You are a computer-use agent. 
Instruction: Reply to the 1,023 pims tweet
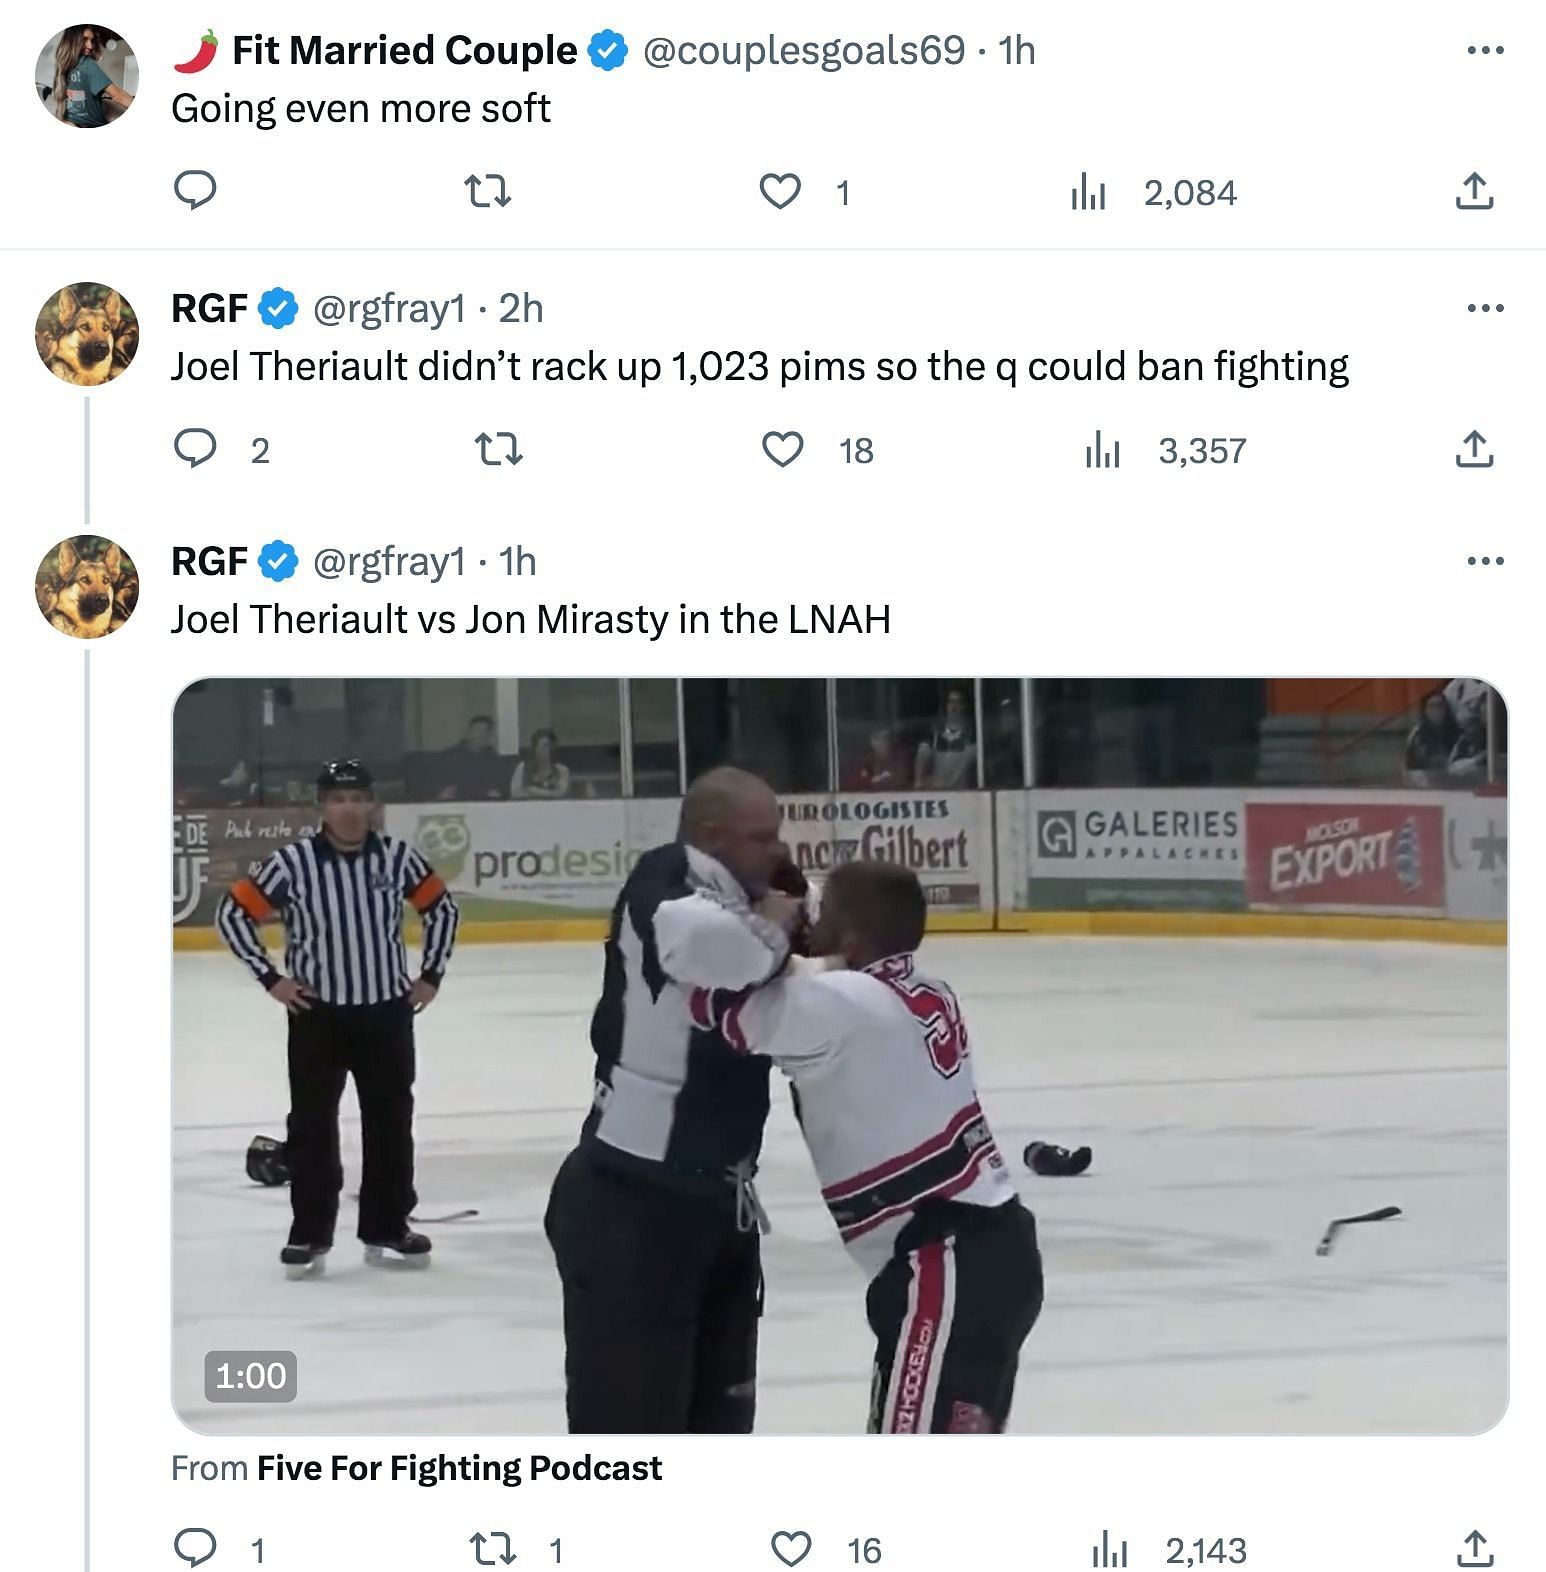195,449
